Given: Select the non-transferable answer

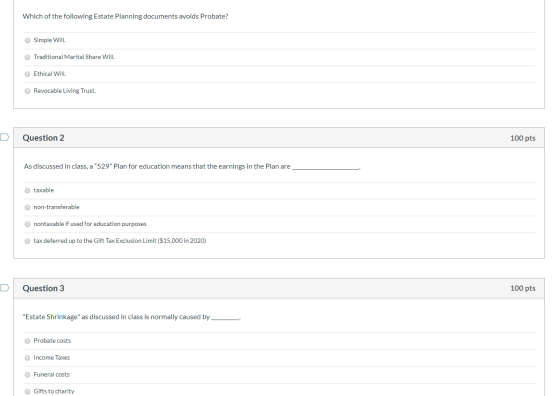Looking at the screenshot, I should tap(28, 207).
